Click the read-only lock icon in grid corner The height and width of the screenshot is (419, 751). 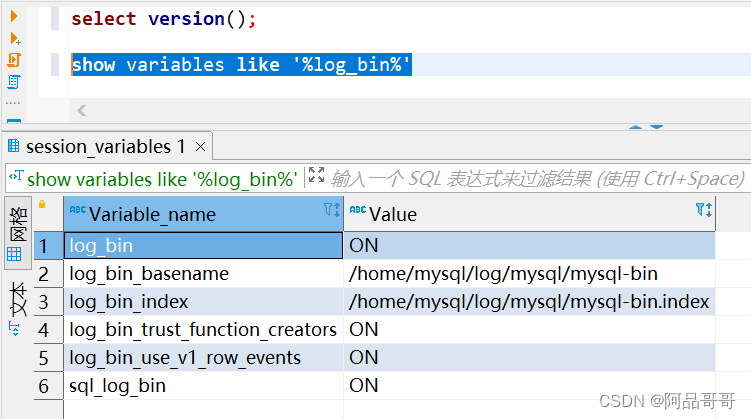42,204
